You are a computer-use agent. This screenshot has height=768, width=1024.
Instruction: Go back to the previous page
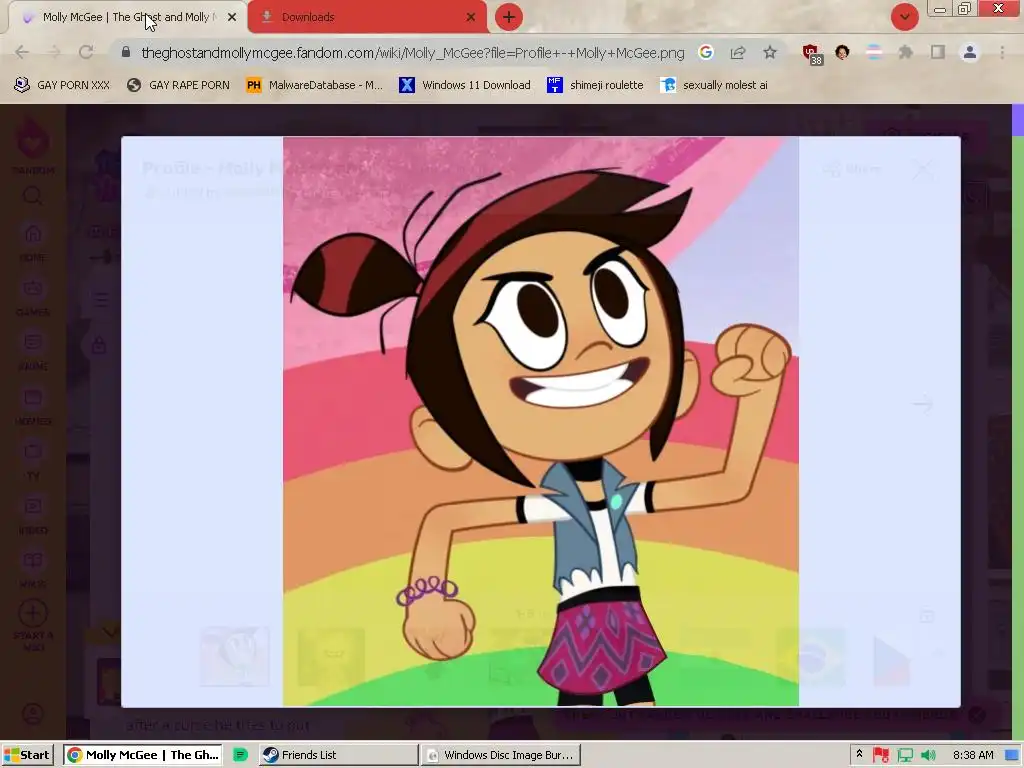click(x=22, y=52)
